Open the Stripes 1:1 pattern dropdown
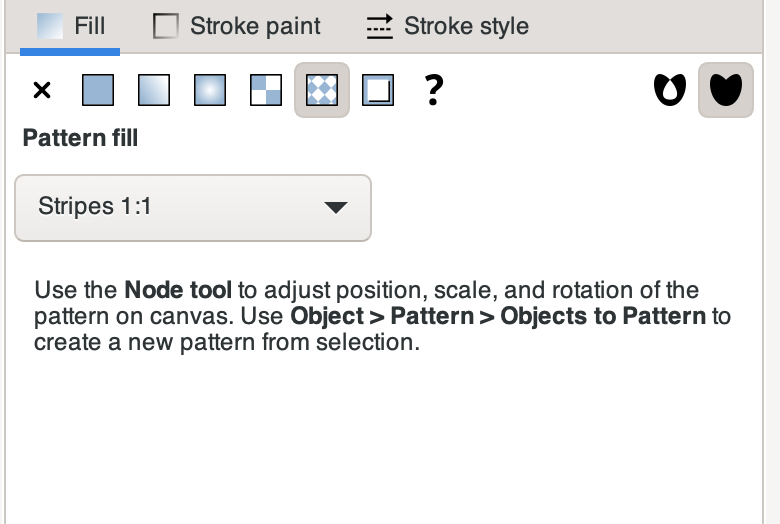 [193, 208]
